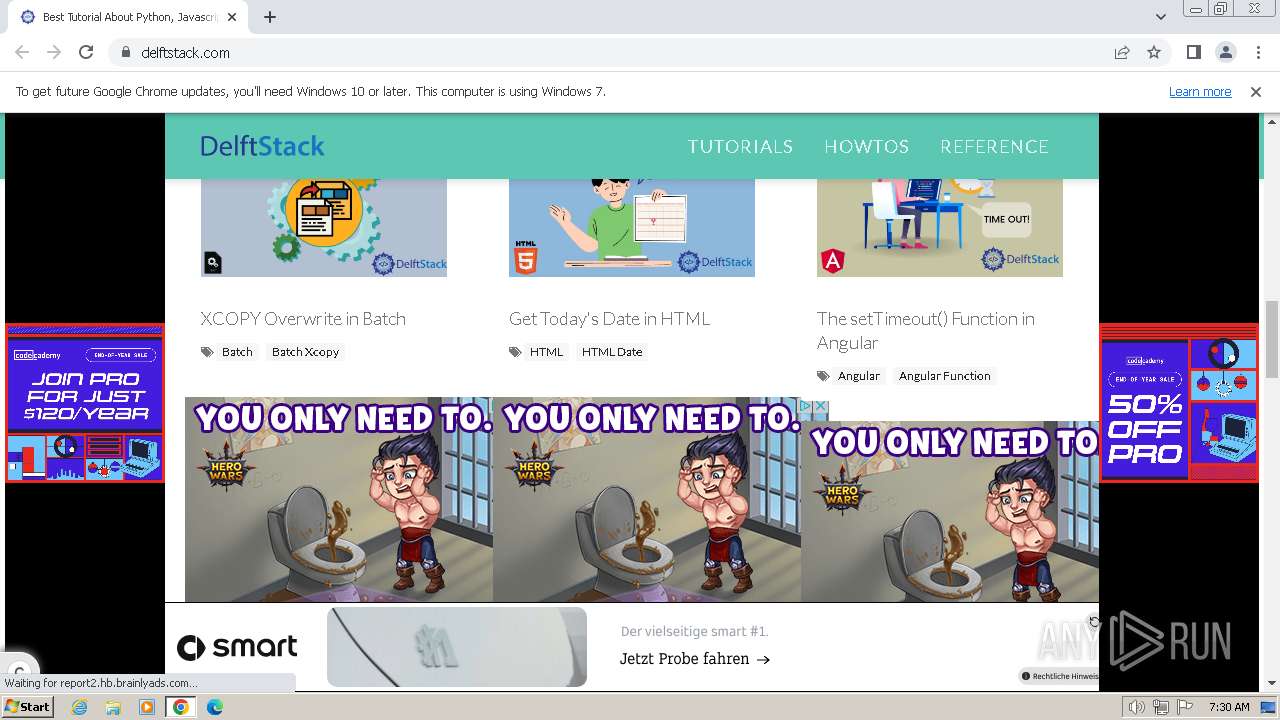1280x720 pixels.
Task: Launch Microsoft Edge from the taskbar
Action: pos(215,707)
